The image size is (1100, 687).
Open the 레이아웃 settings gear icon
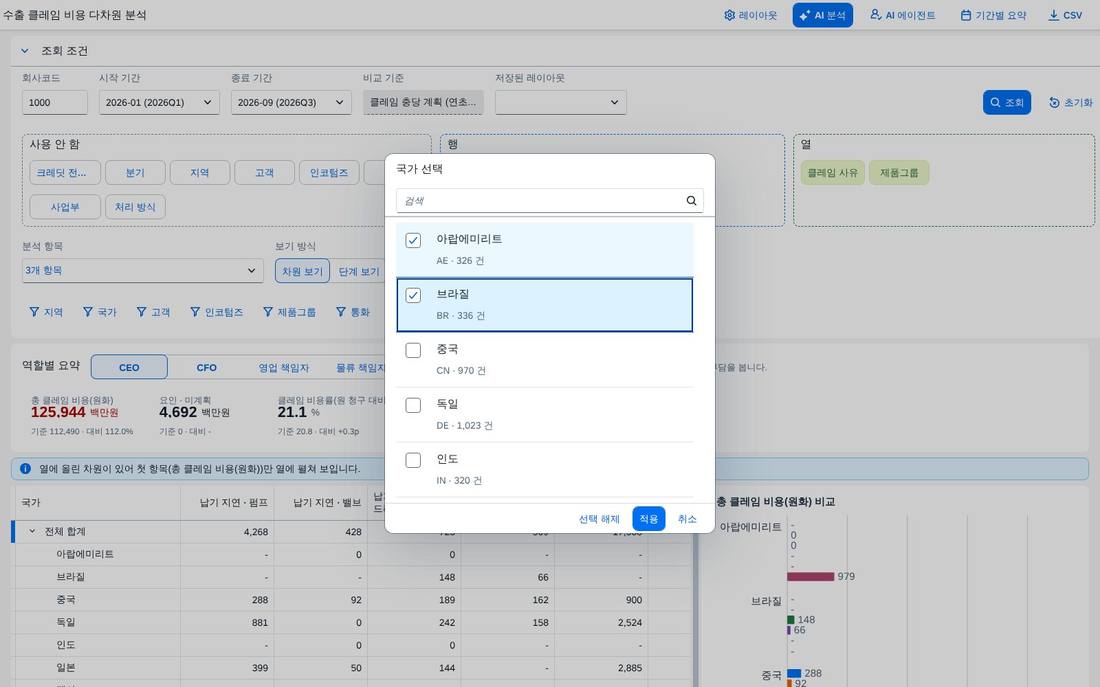click(730, 15)
